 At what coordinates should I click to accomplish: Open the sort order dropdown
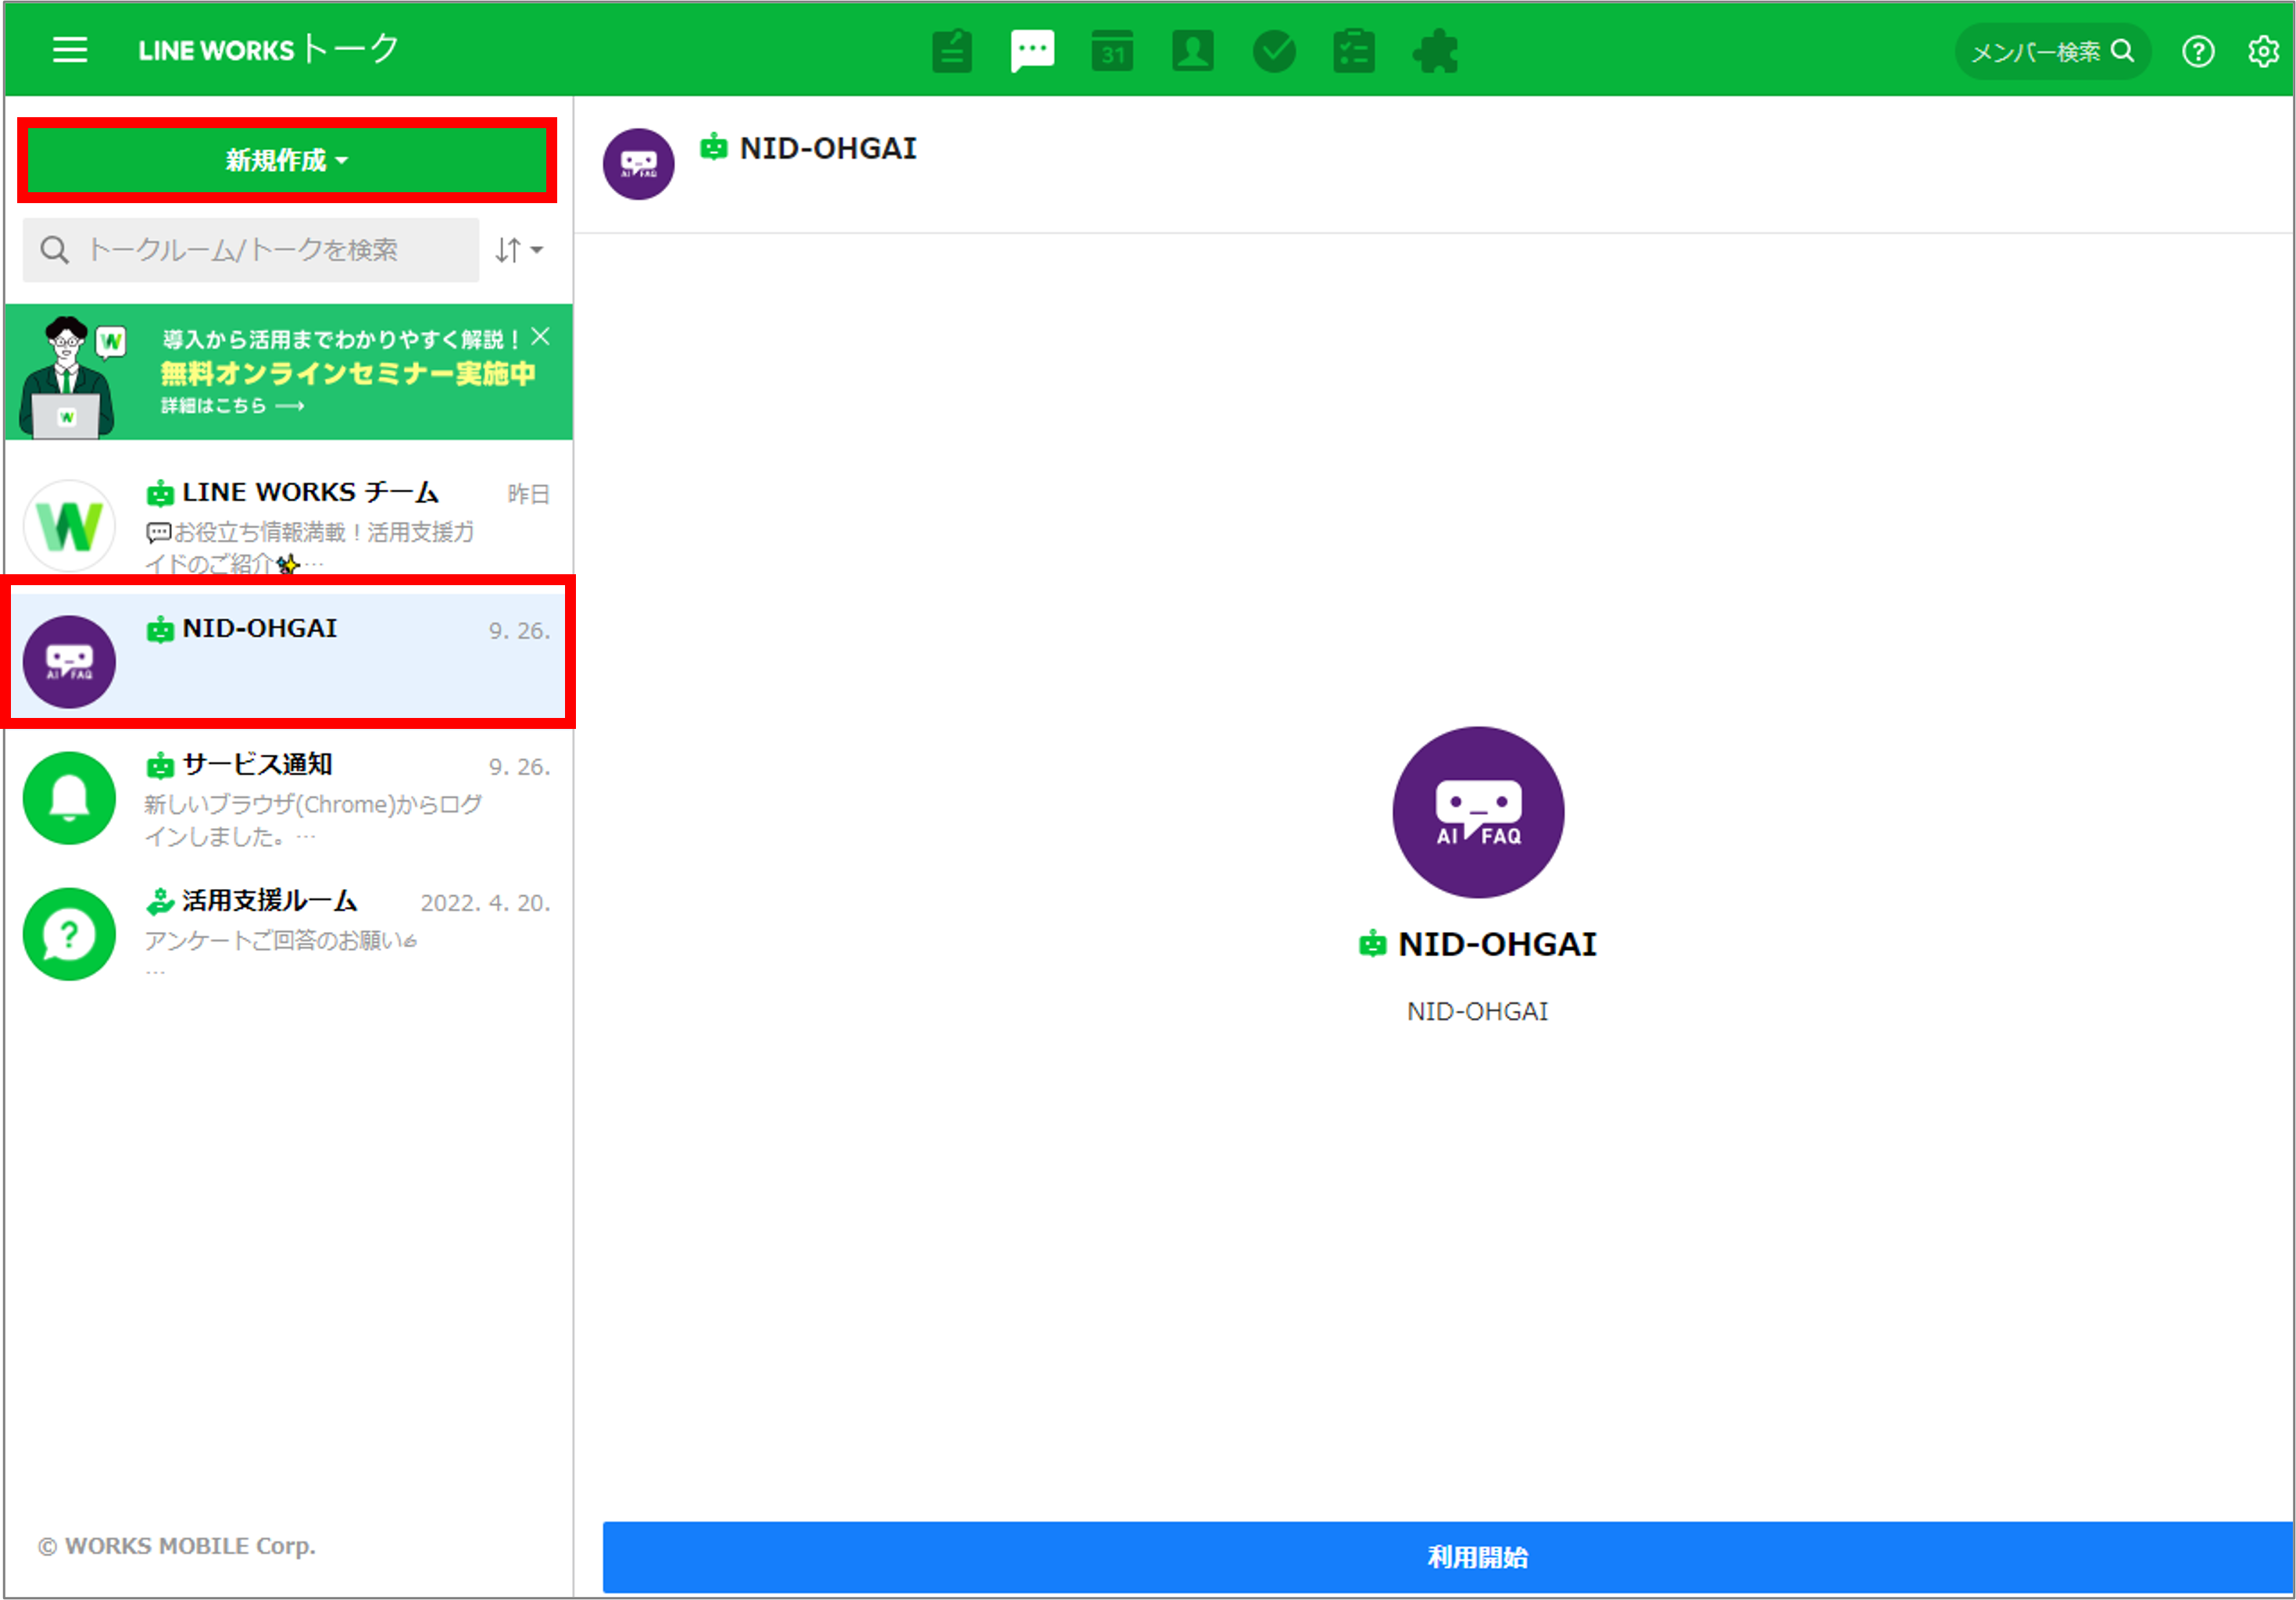[x=519, y=250]
